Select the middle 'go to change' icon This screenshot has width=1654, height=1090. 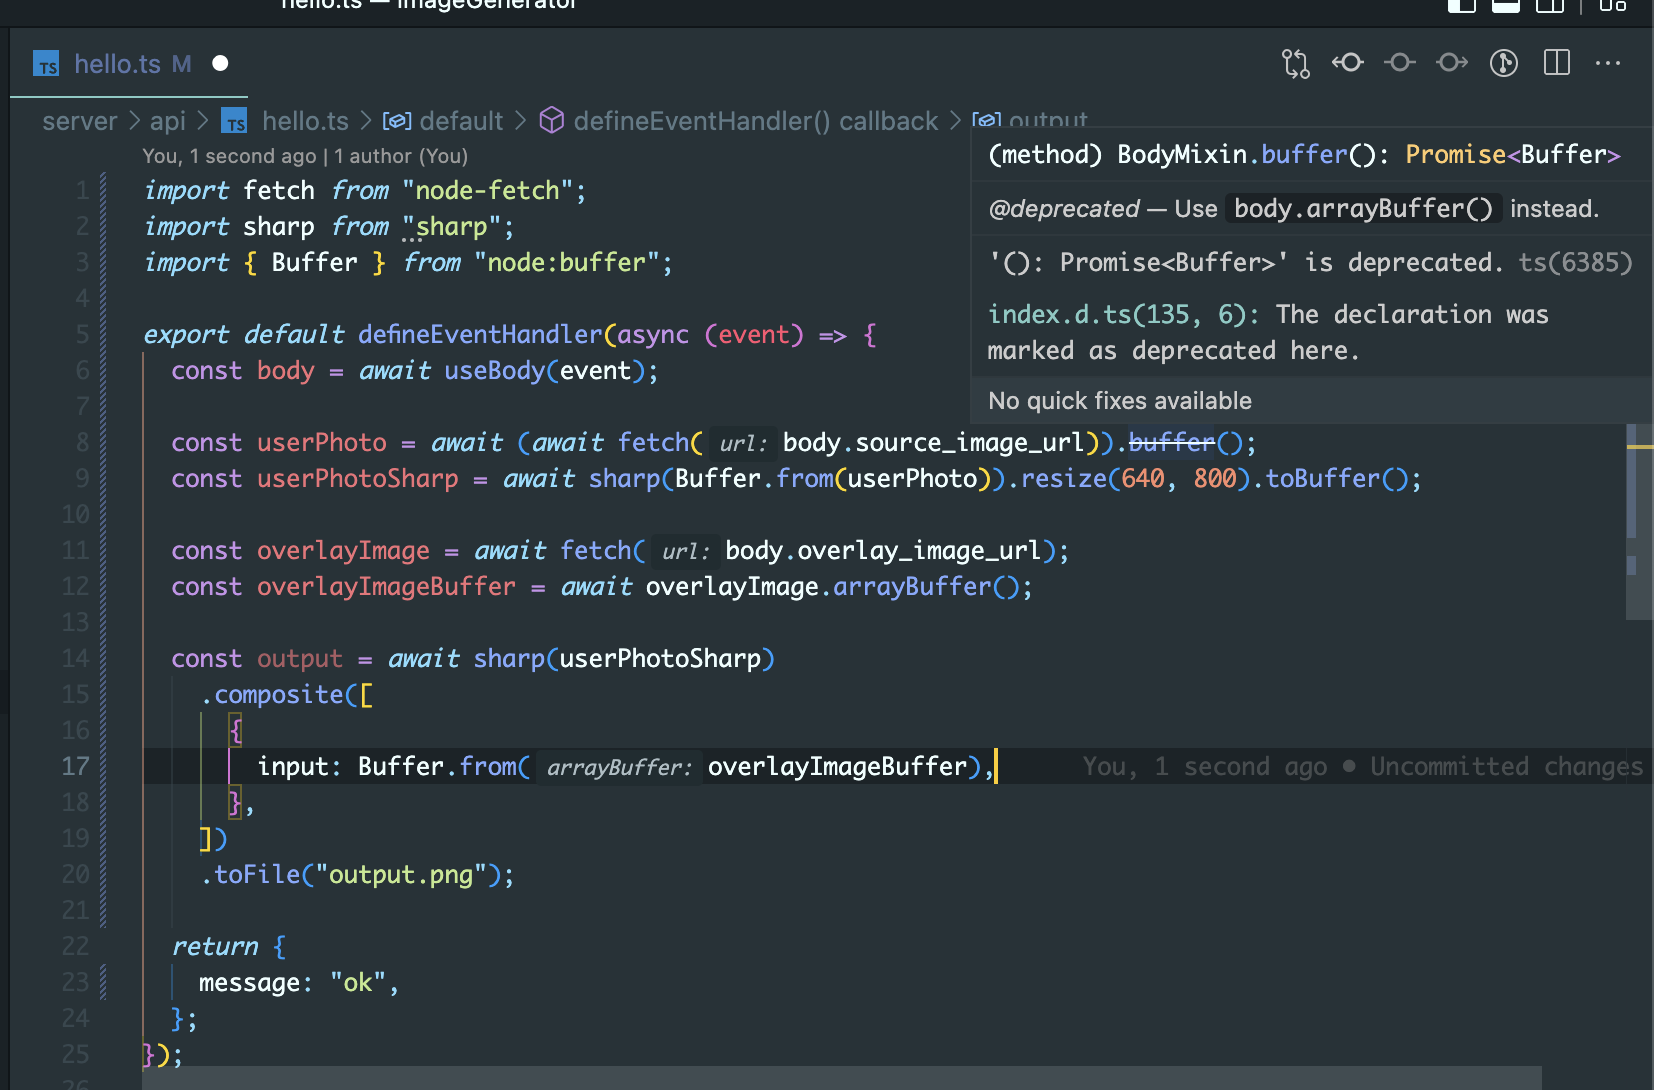(x=1399, y=63)
